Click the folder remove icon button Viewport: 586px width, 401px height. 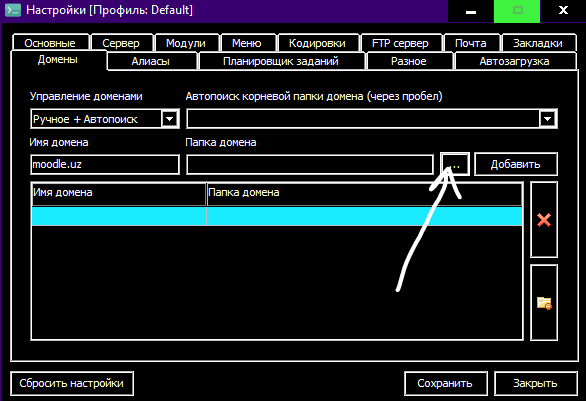(544, 303)
